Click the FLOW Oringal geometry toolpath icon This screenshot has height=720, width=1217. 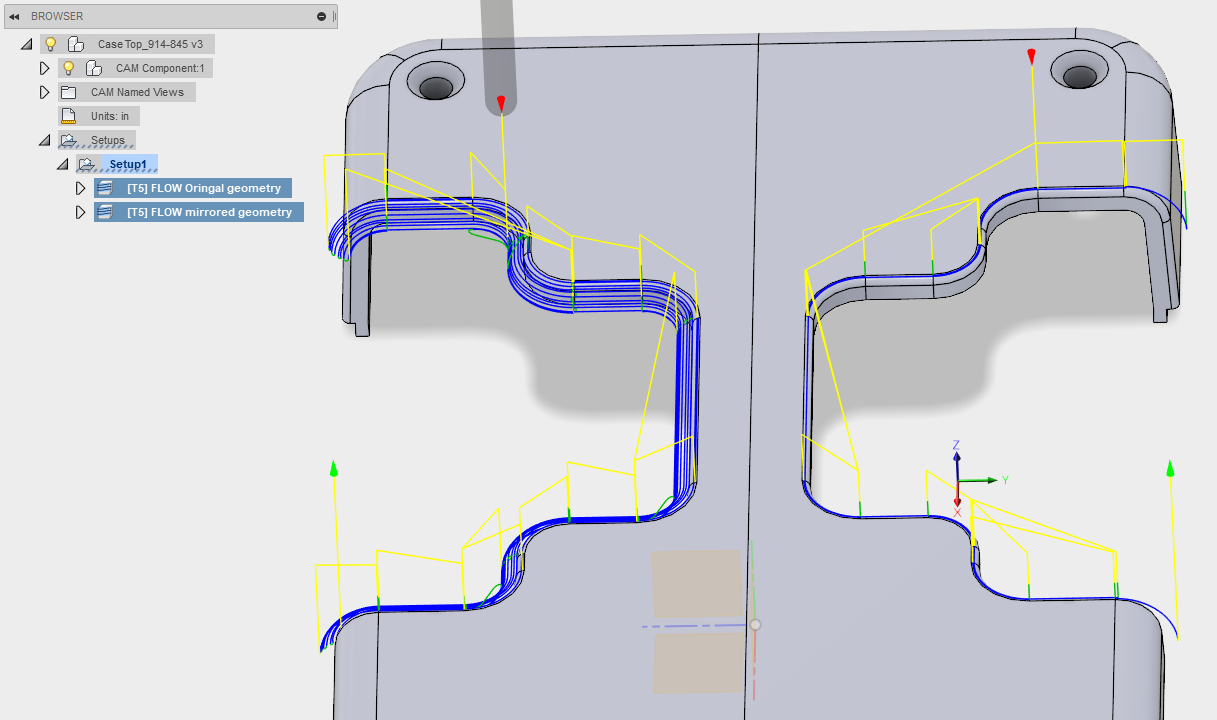click(105, 188)
